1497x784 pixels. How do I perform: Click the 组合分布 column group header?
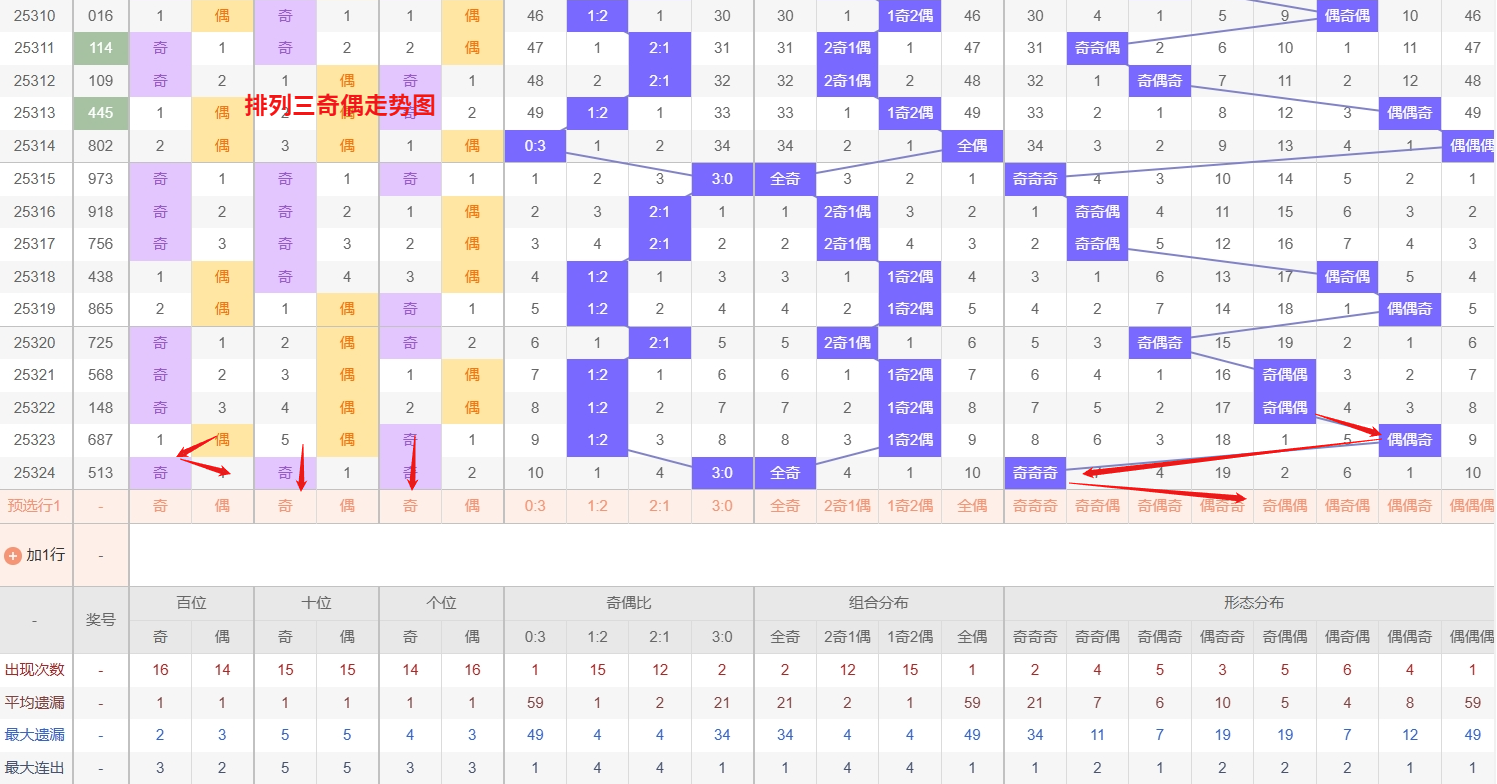click(x=878, y=603)
